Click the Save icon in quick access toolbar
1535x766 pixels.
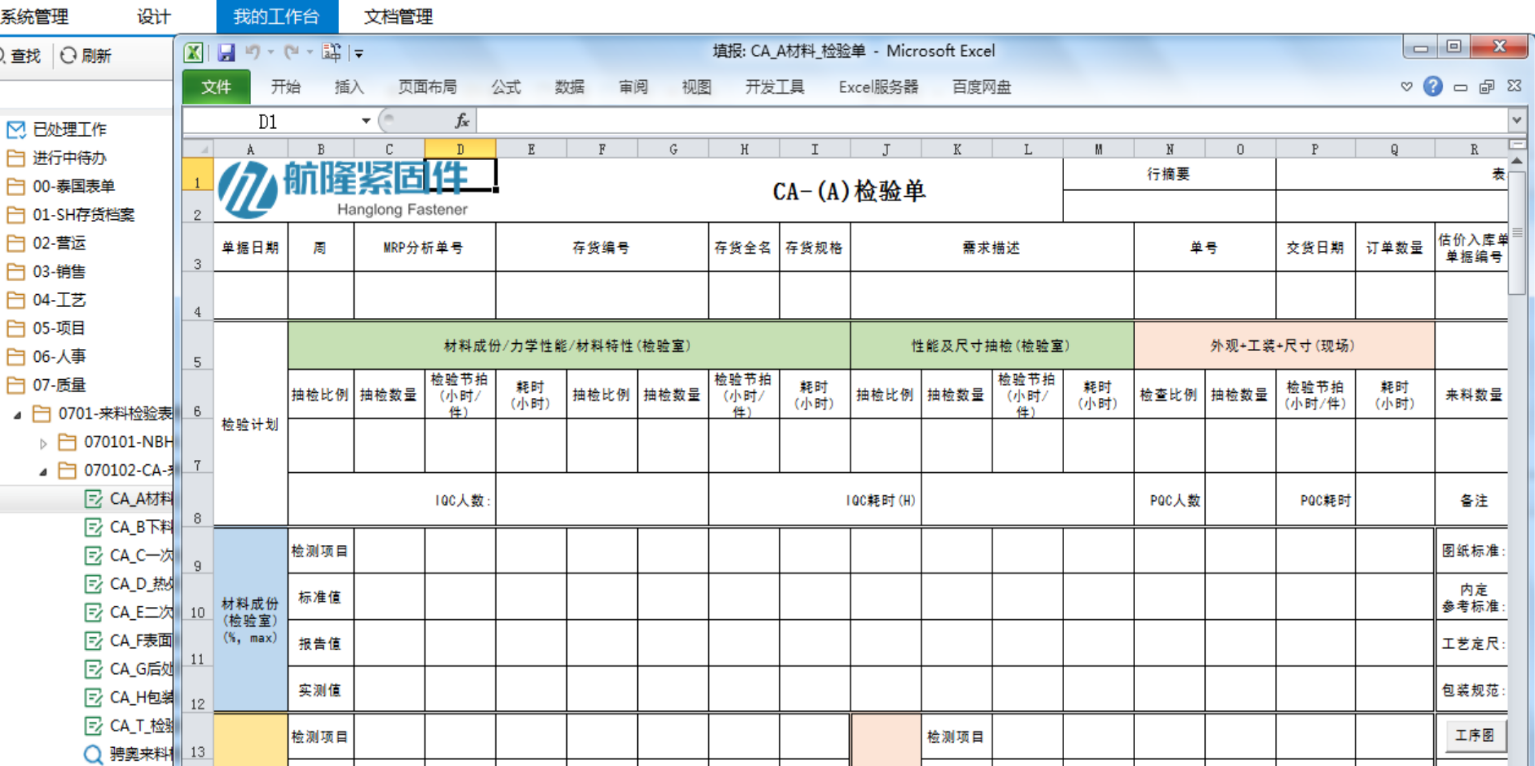226,52
